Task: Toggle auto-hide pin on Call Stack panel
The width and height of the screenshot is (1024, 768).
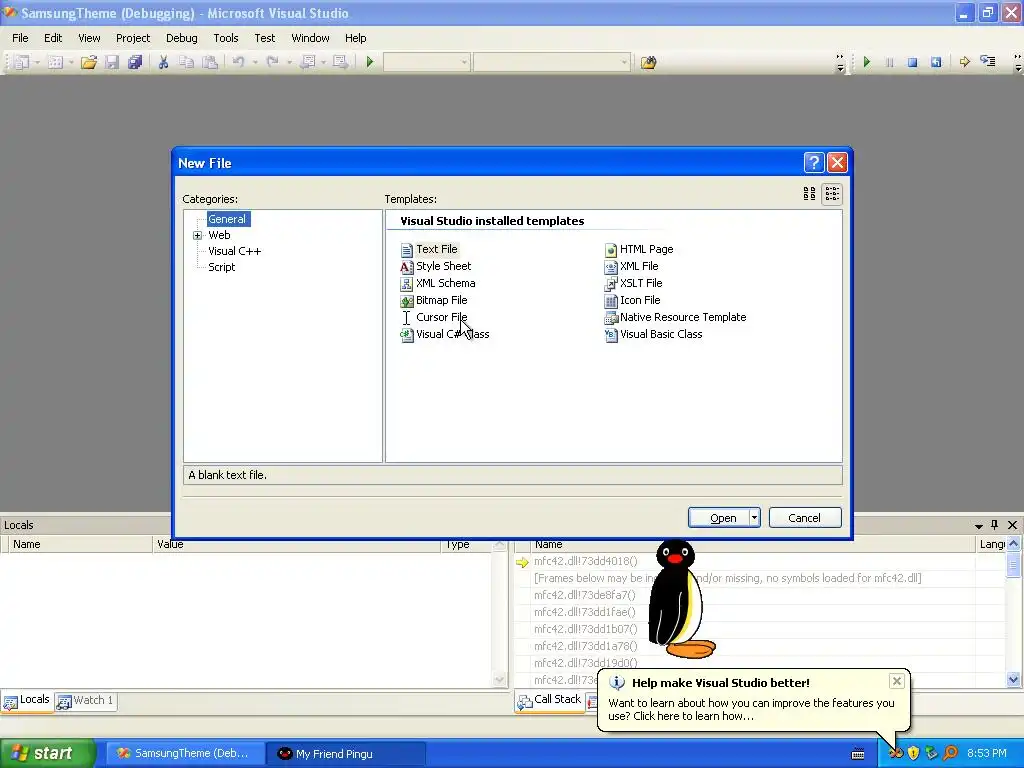Action: [x=995, y=525]
